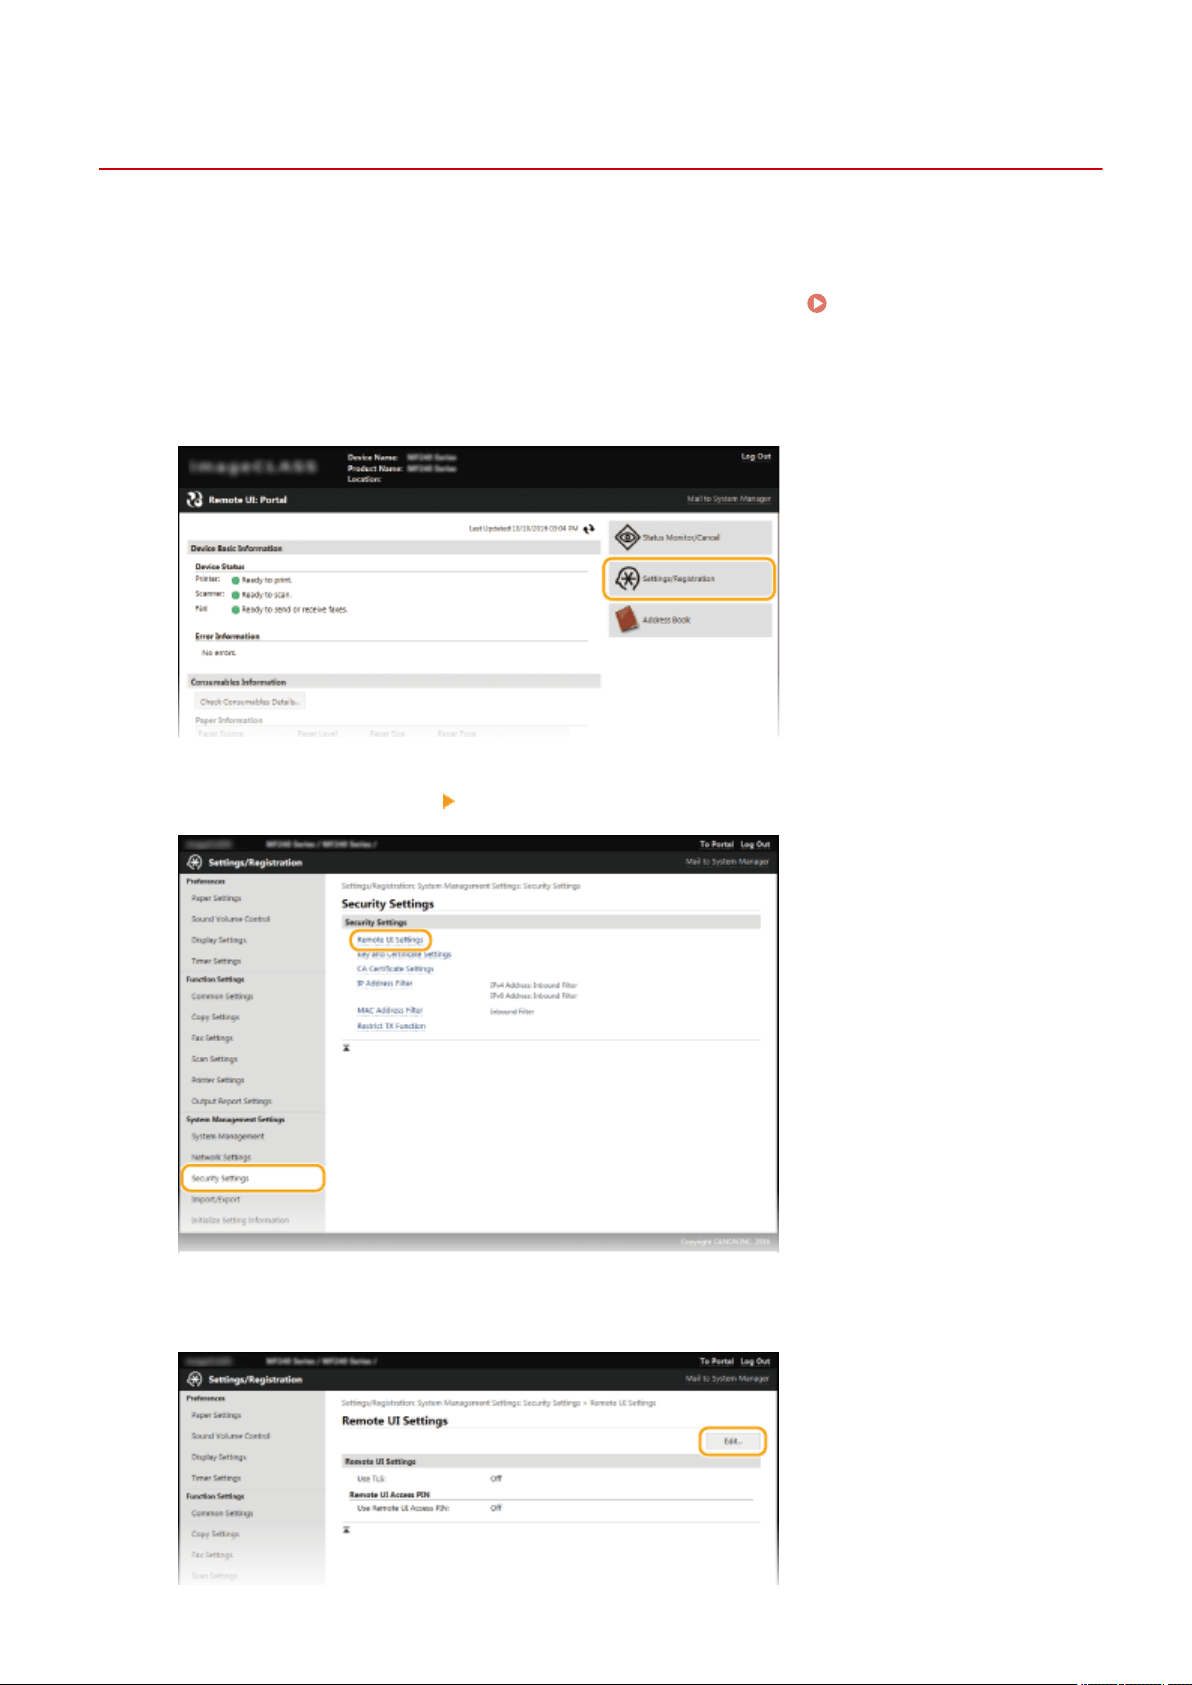Open Settings/Registration from the Portal page
This screenshot has width=1192, height=1685.
pyautogui.click(x=689, y=579)
